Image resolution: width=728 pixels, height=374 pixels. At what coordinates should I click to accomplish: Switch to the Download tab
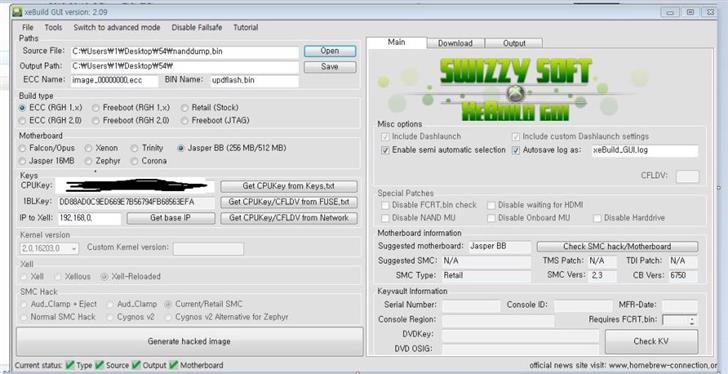click(x=455, y=43)
